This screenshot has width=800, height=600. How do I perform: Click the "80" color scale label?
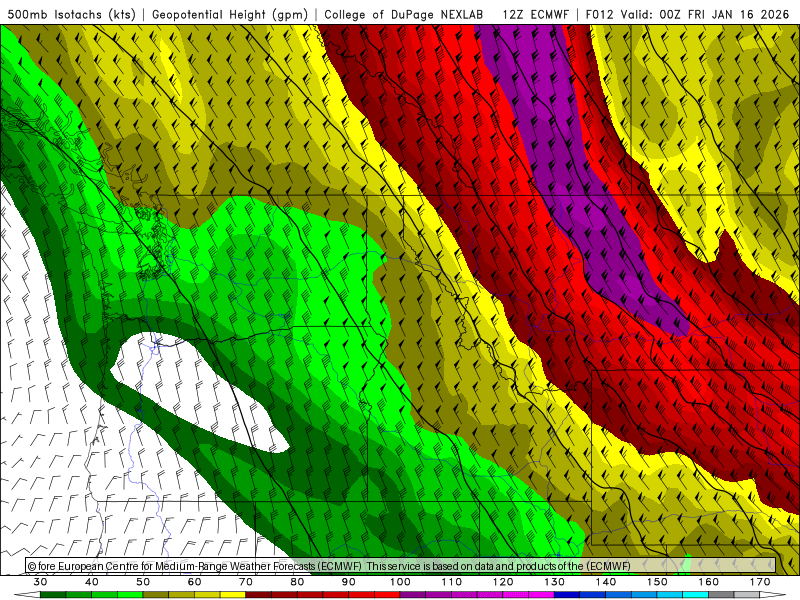297,582
